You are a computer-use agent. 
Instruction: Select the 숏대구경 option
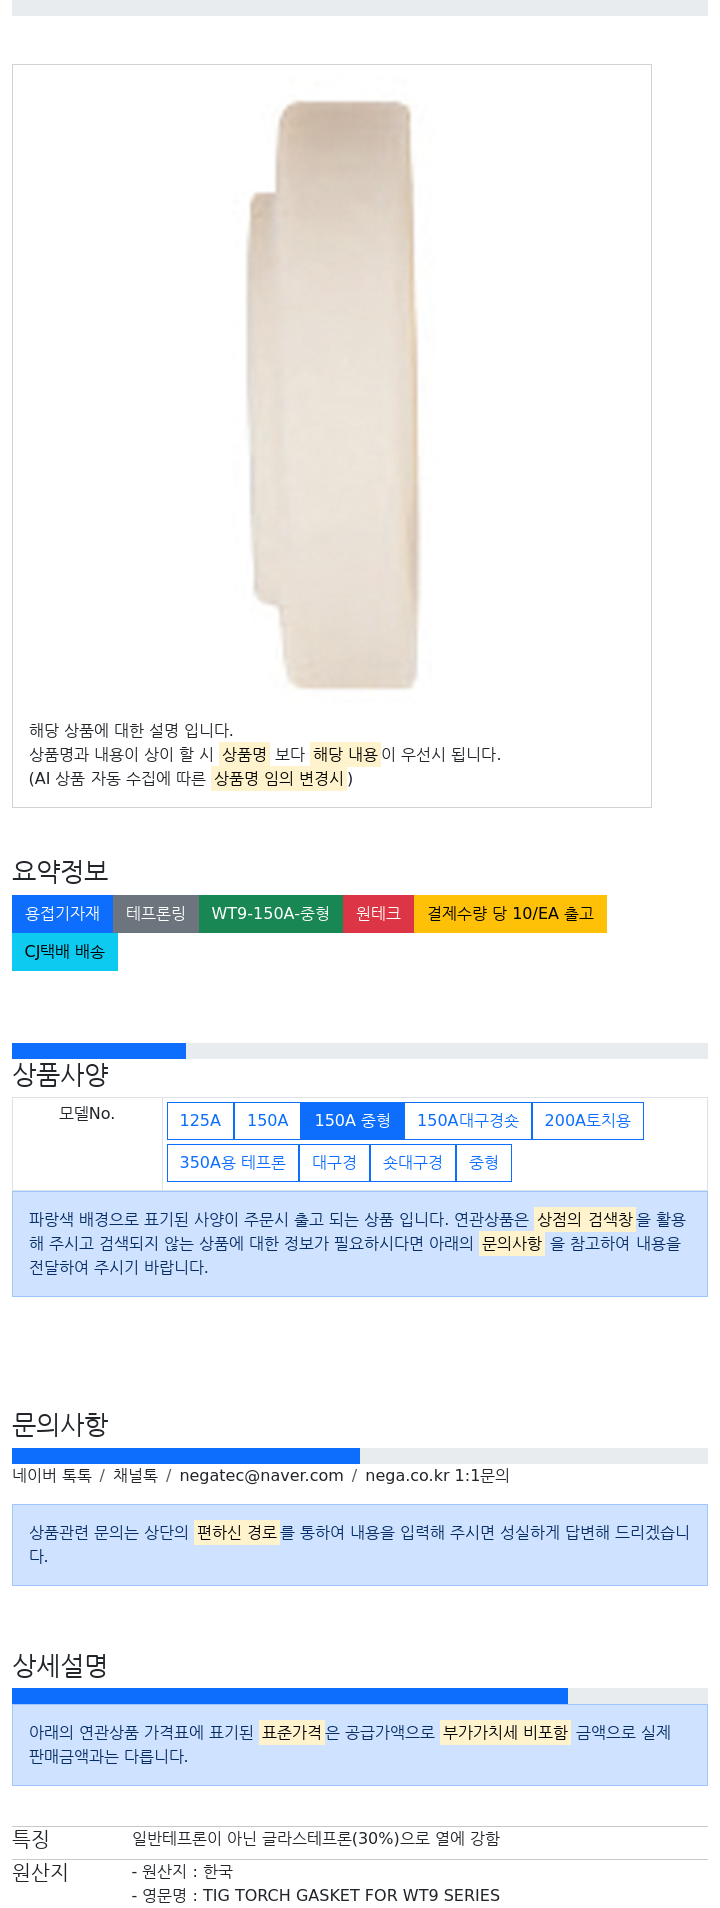[x=412, y=1162]
